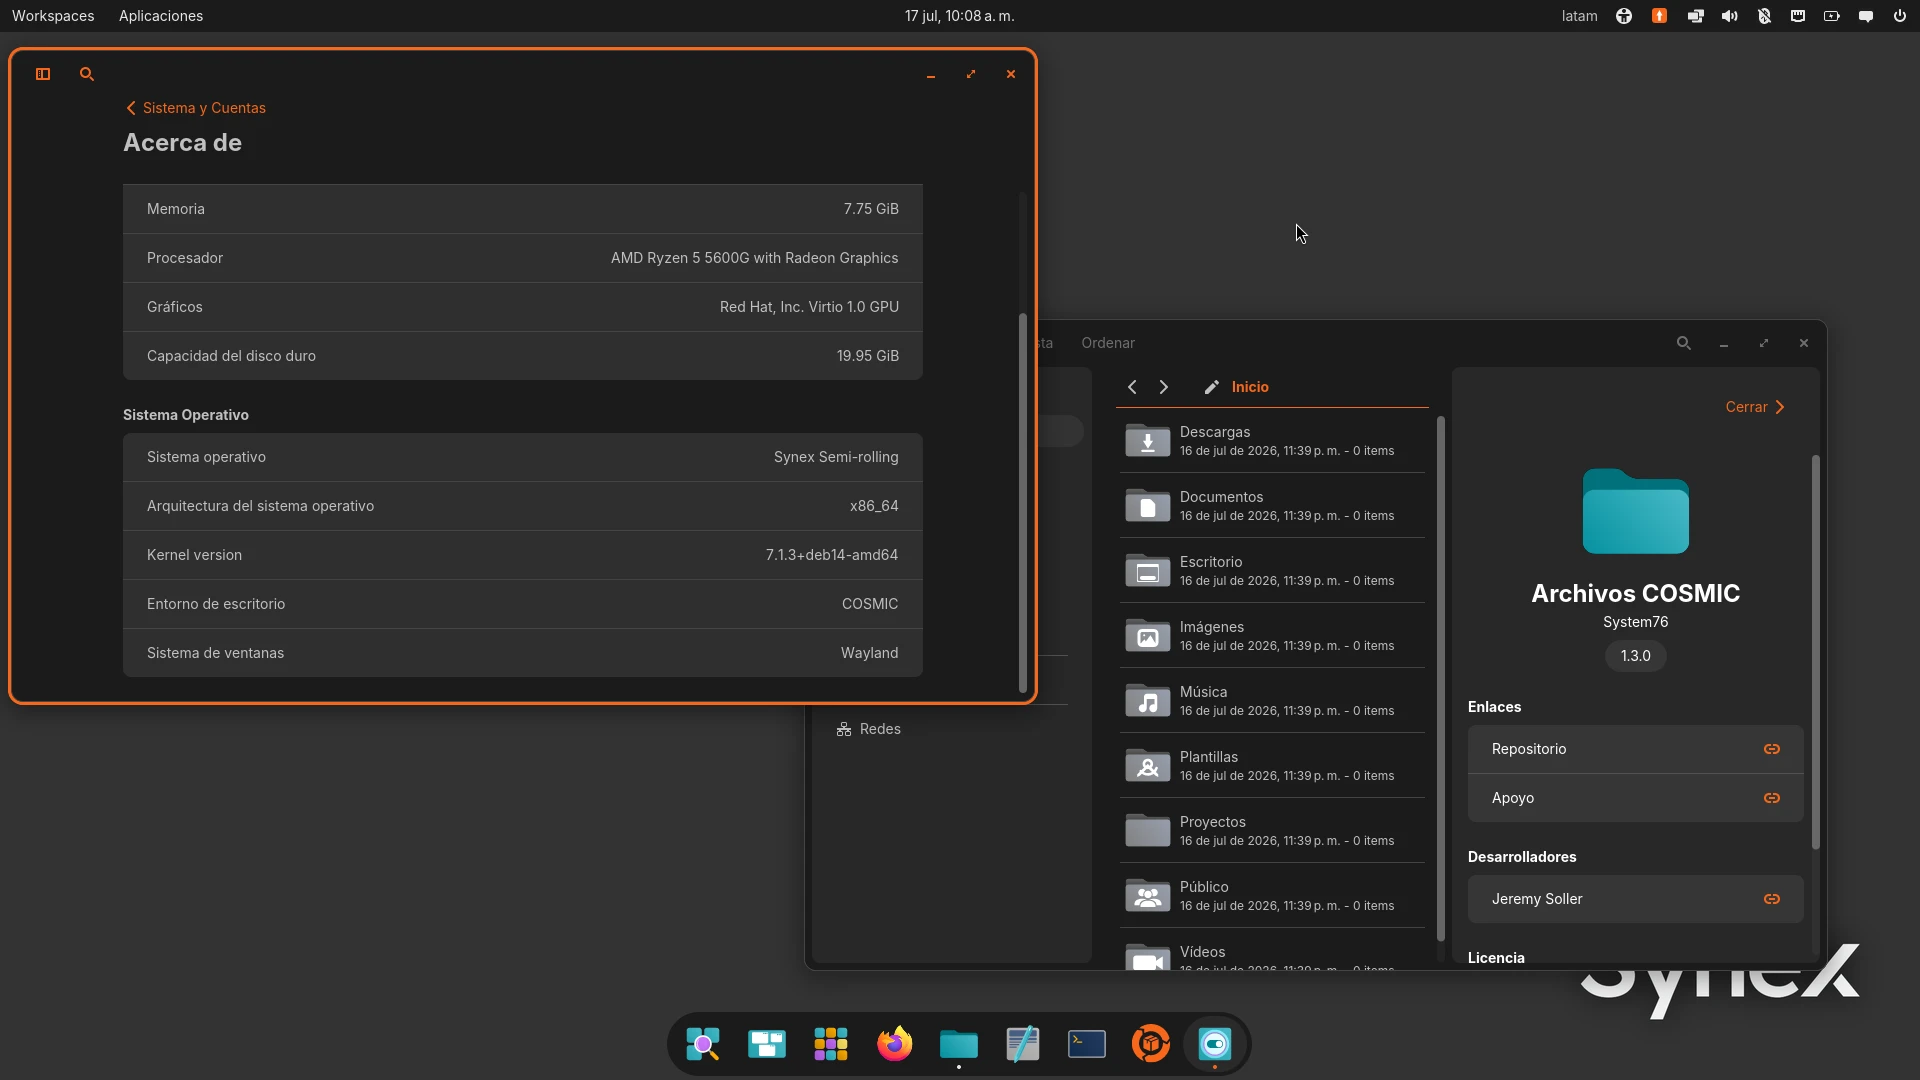
Task: Close the about panel with the Cerrar button
Action: pyautogui.click(x=1755, y=407)
